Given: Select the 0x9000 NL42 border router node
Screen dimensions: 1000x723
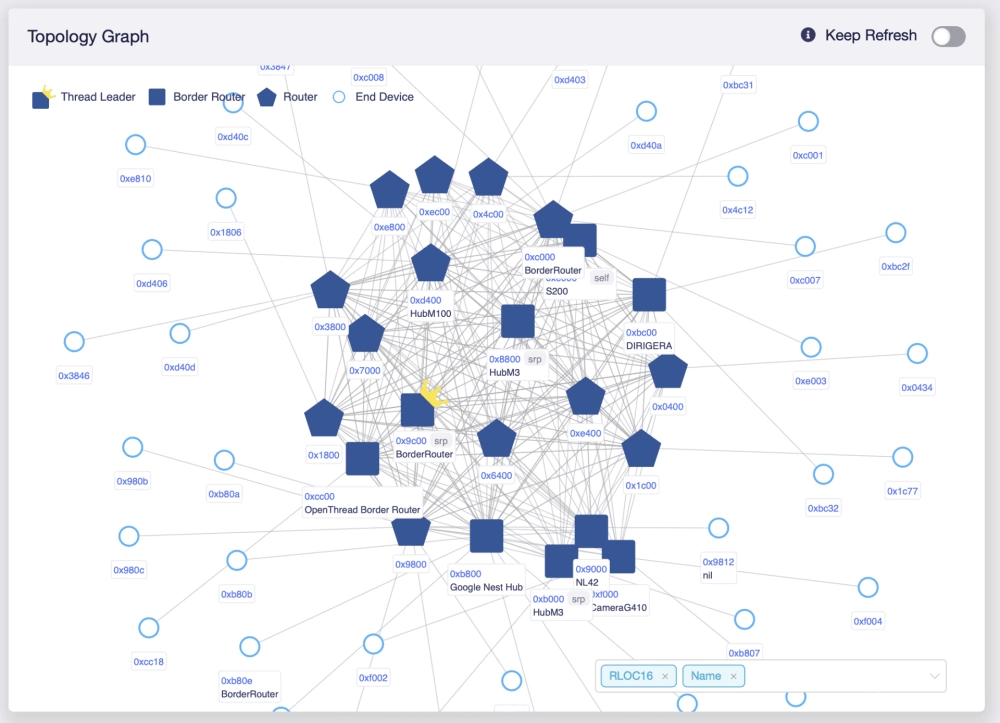Looking at the screenshot, I should [x=591, y=532].
